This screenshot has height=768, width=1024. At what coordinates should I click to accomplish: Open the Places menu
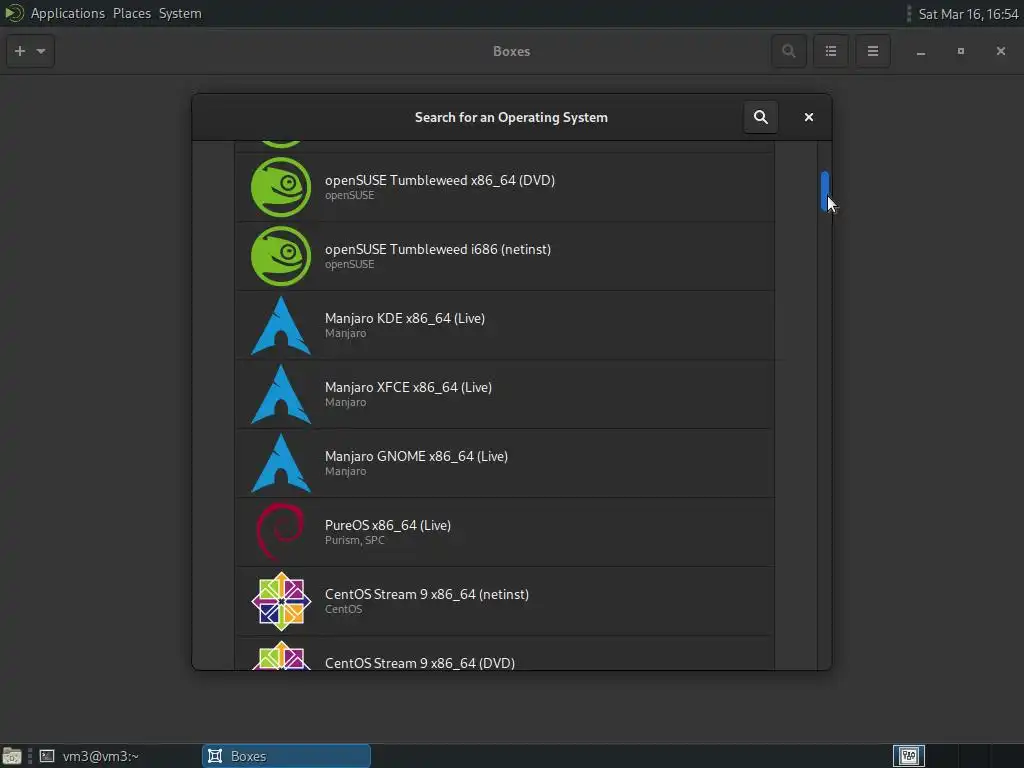132,13
